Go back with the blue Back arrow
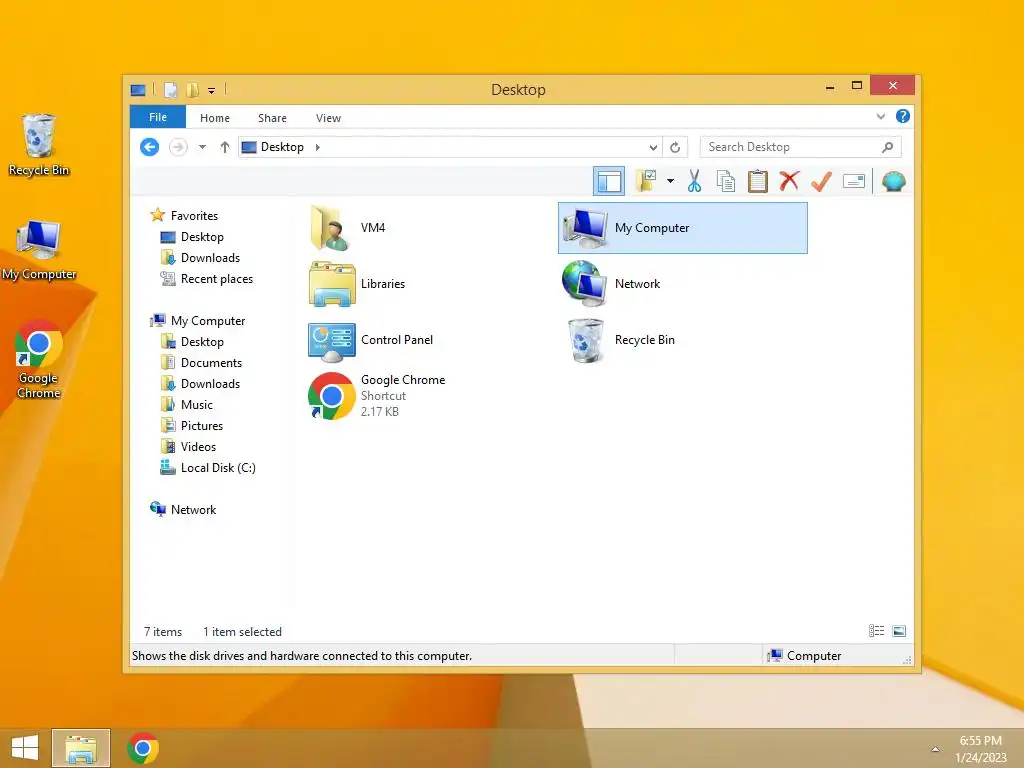 (150, 147)
